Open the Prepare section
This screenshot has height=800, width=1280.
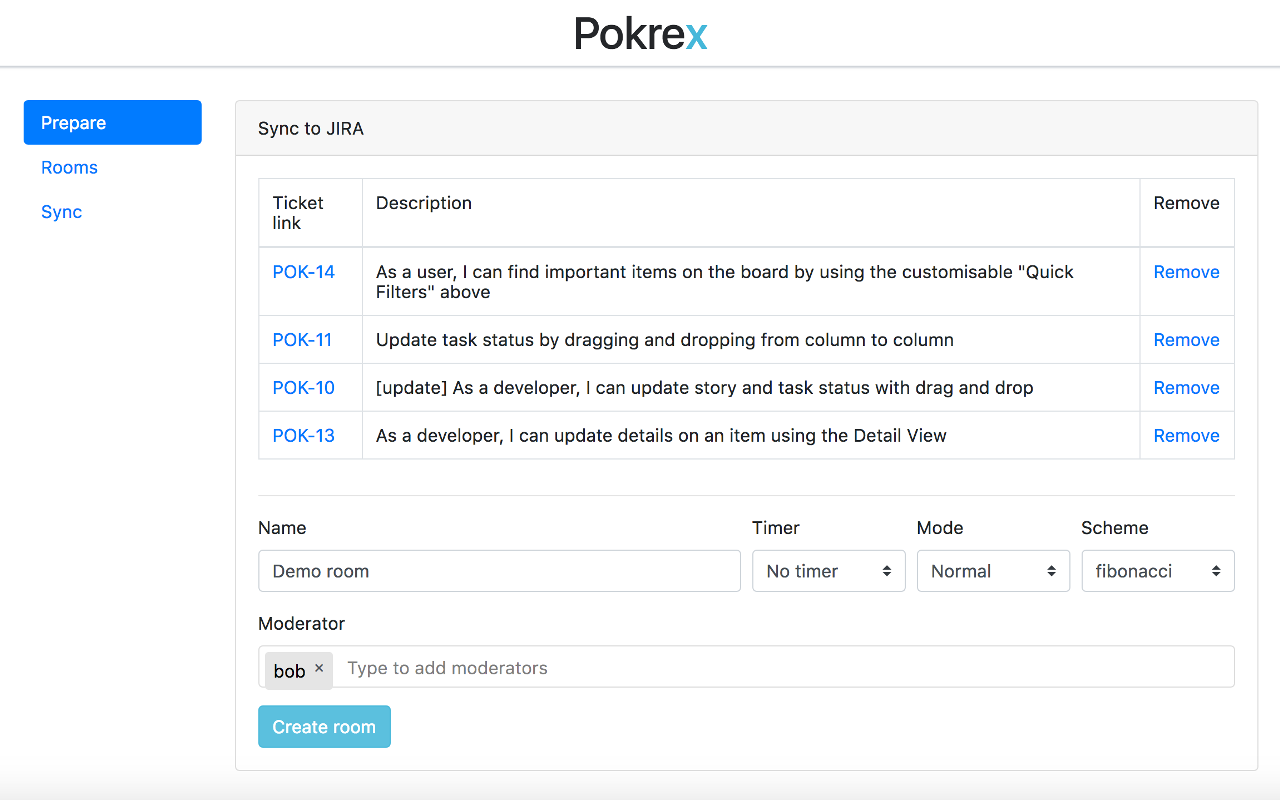[113, 122]
